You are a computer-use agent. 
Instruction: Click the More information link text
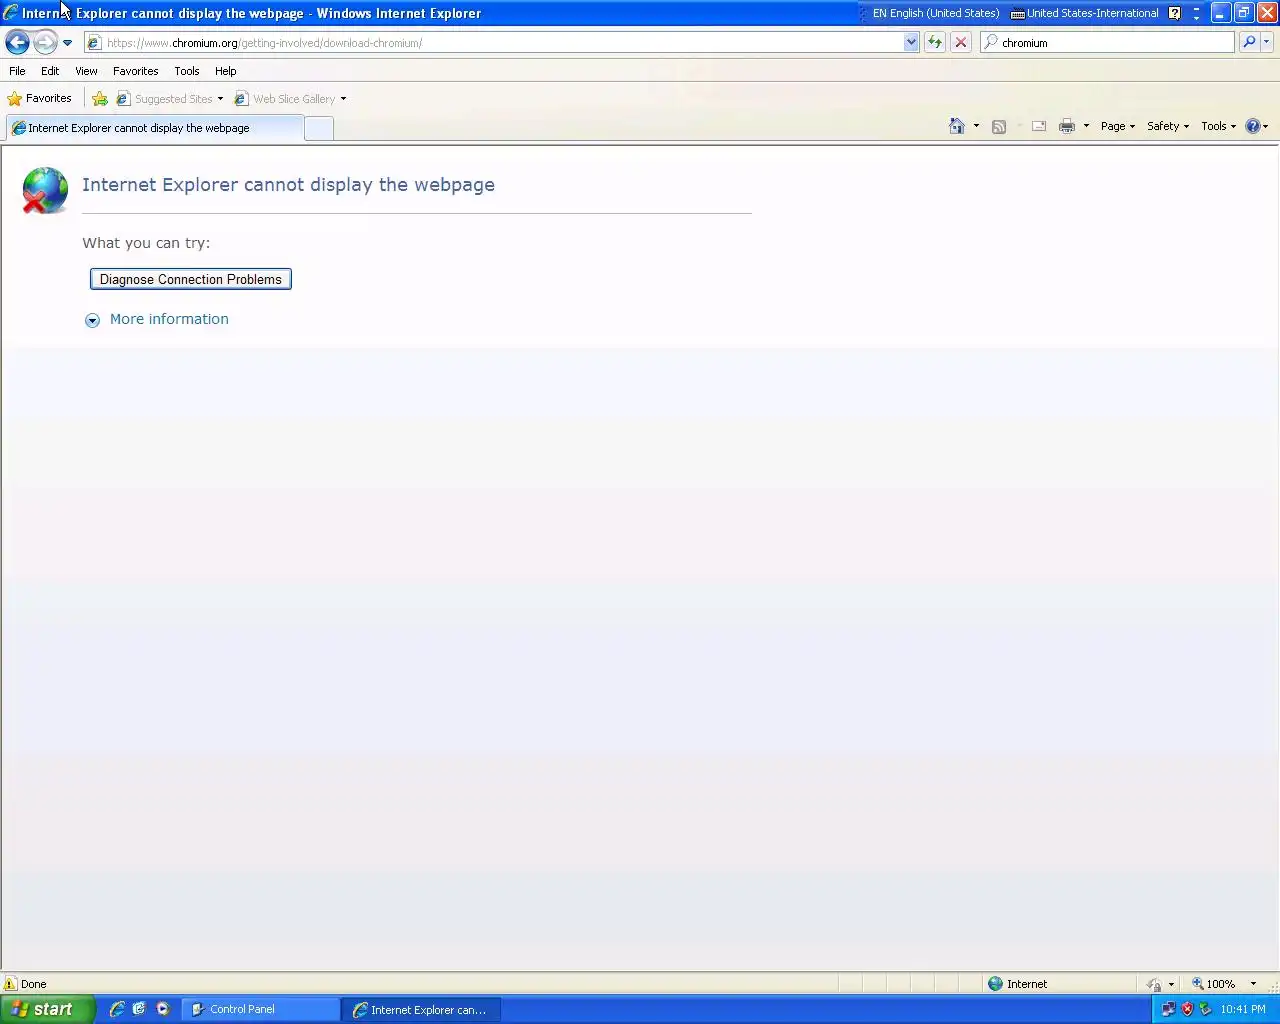click(x=169, y=319)
